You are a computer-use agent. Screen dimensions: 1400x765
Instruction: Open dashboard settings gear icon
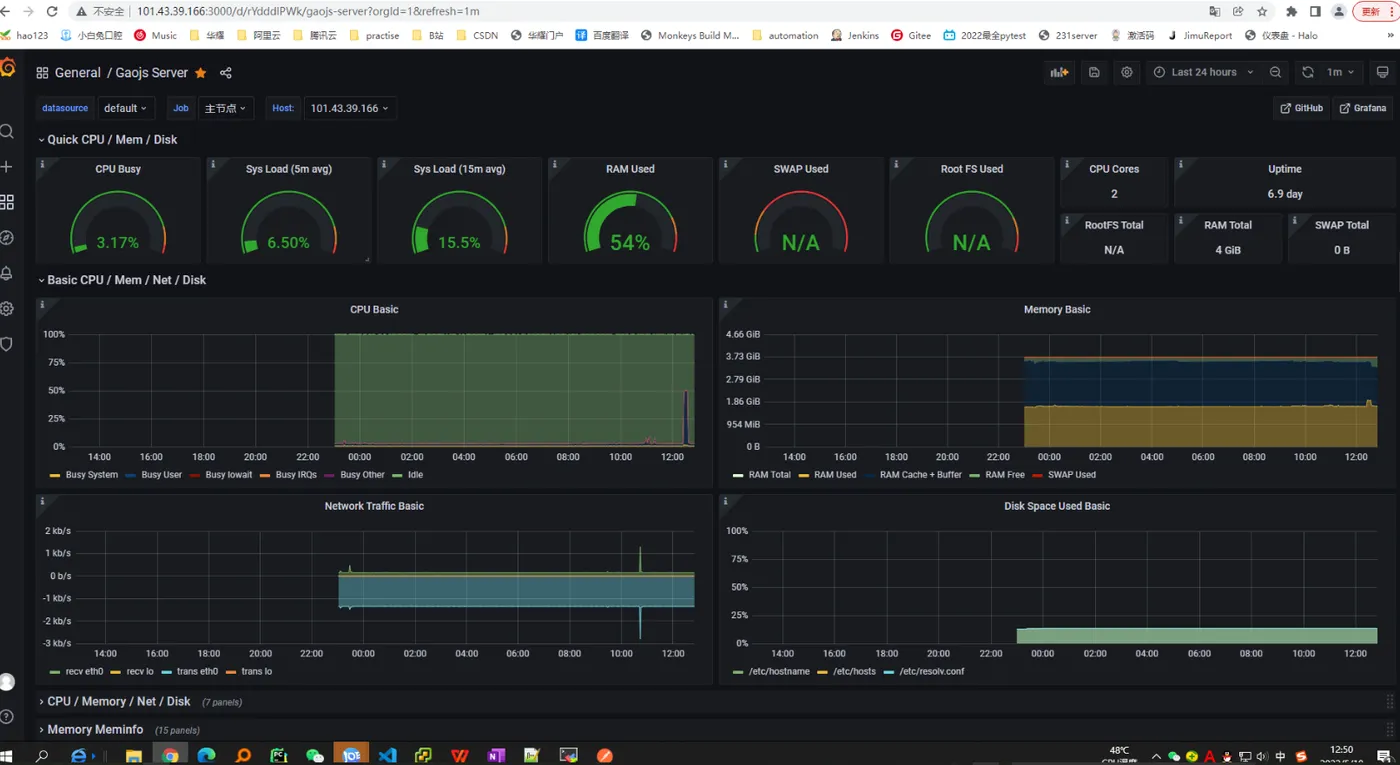coord(1127,72)
